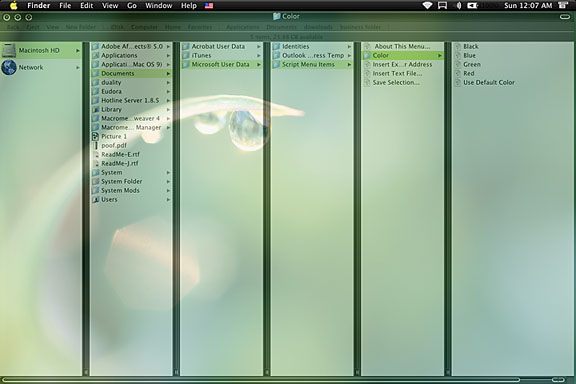Click the Black script file icon
The height and width of the screenshot is (384, 576).
458,47
